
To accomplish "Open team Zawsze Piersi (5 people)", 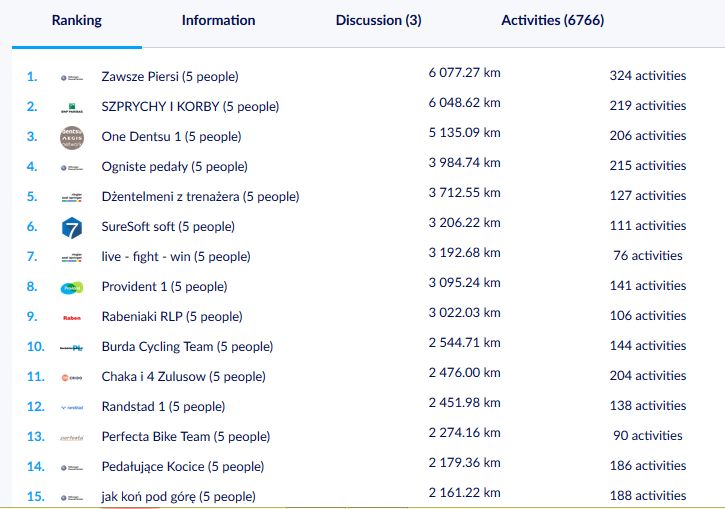I will [170, 77].
